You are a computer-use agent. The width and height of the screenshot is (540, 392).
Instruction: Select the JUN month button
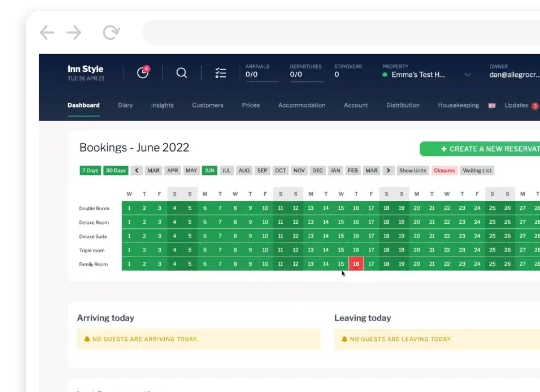click(x=210, y=171)
